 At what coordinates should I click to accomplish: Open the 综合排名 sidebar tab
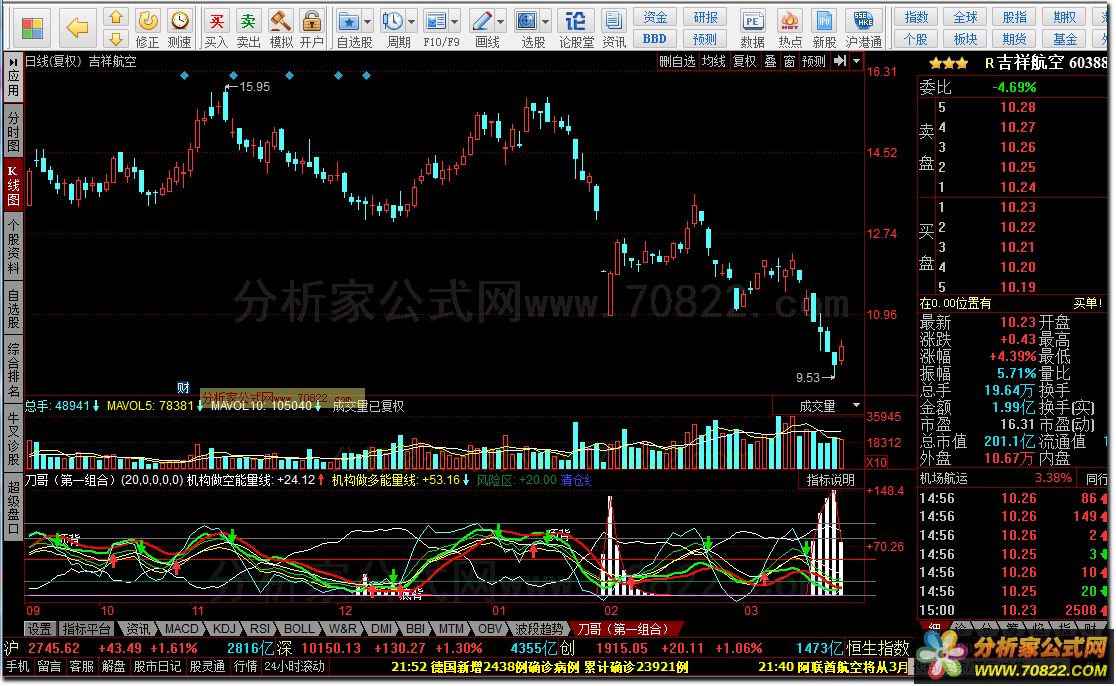13,370
